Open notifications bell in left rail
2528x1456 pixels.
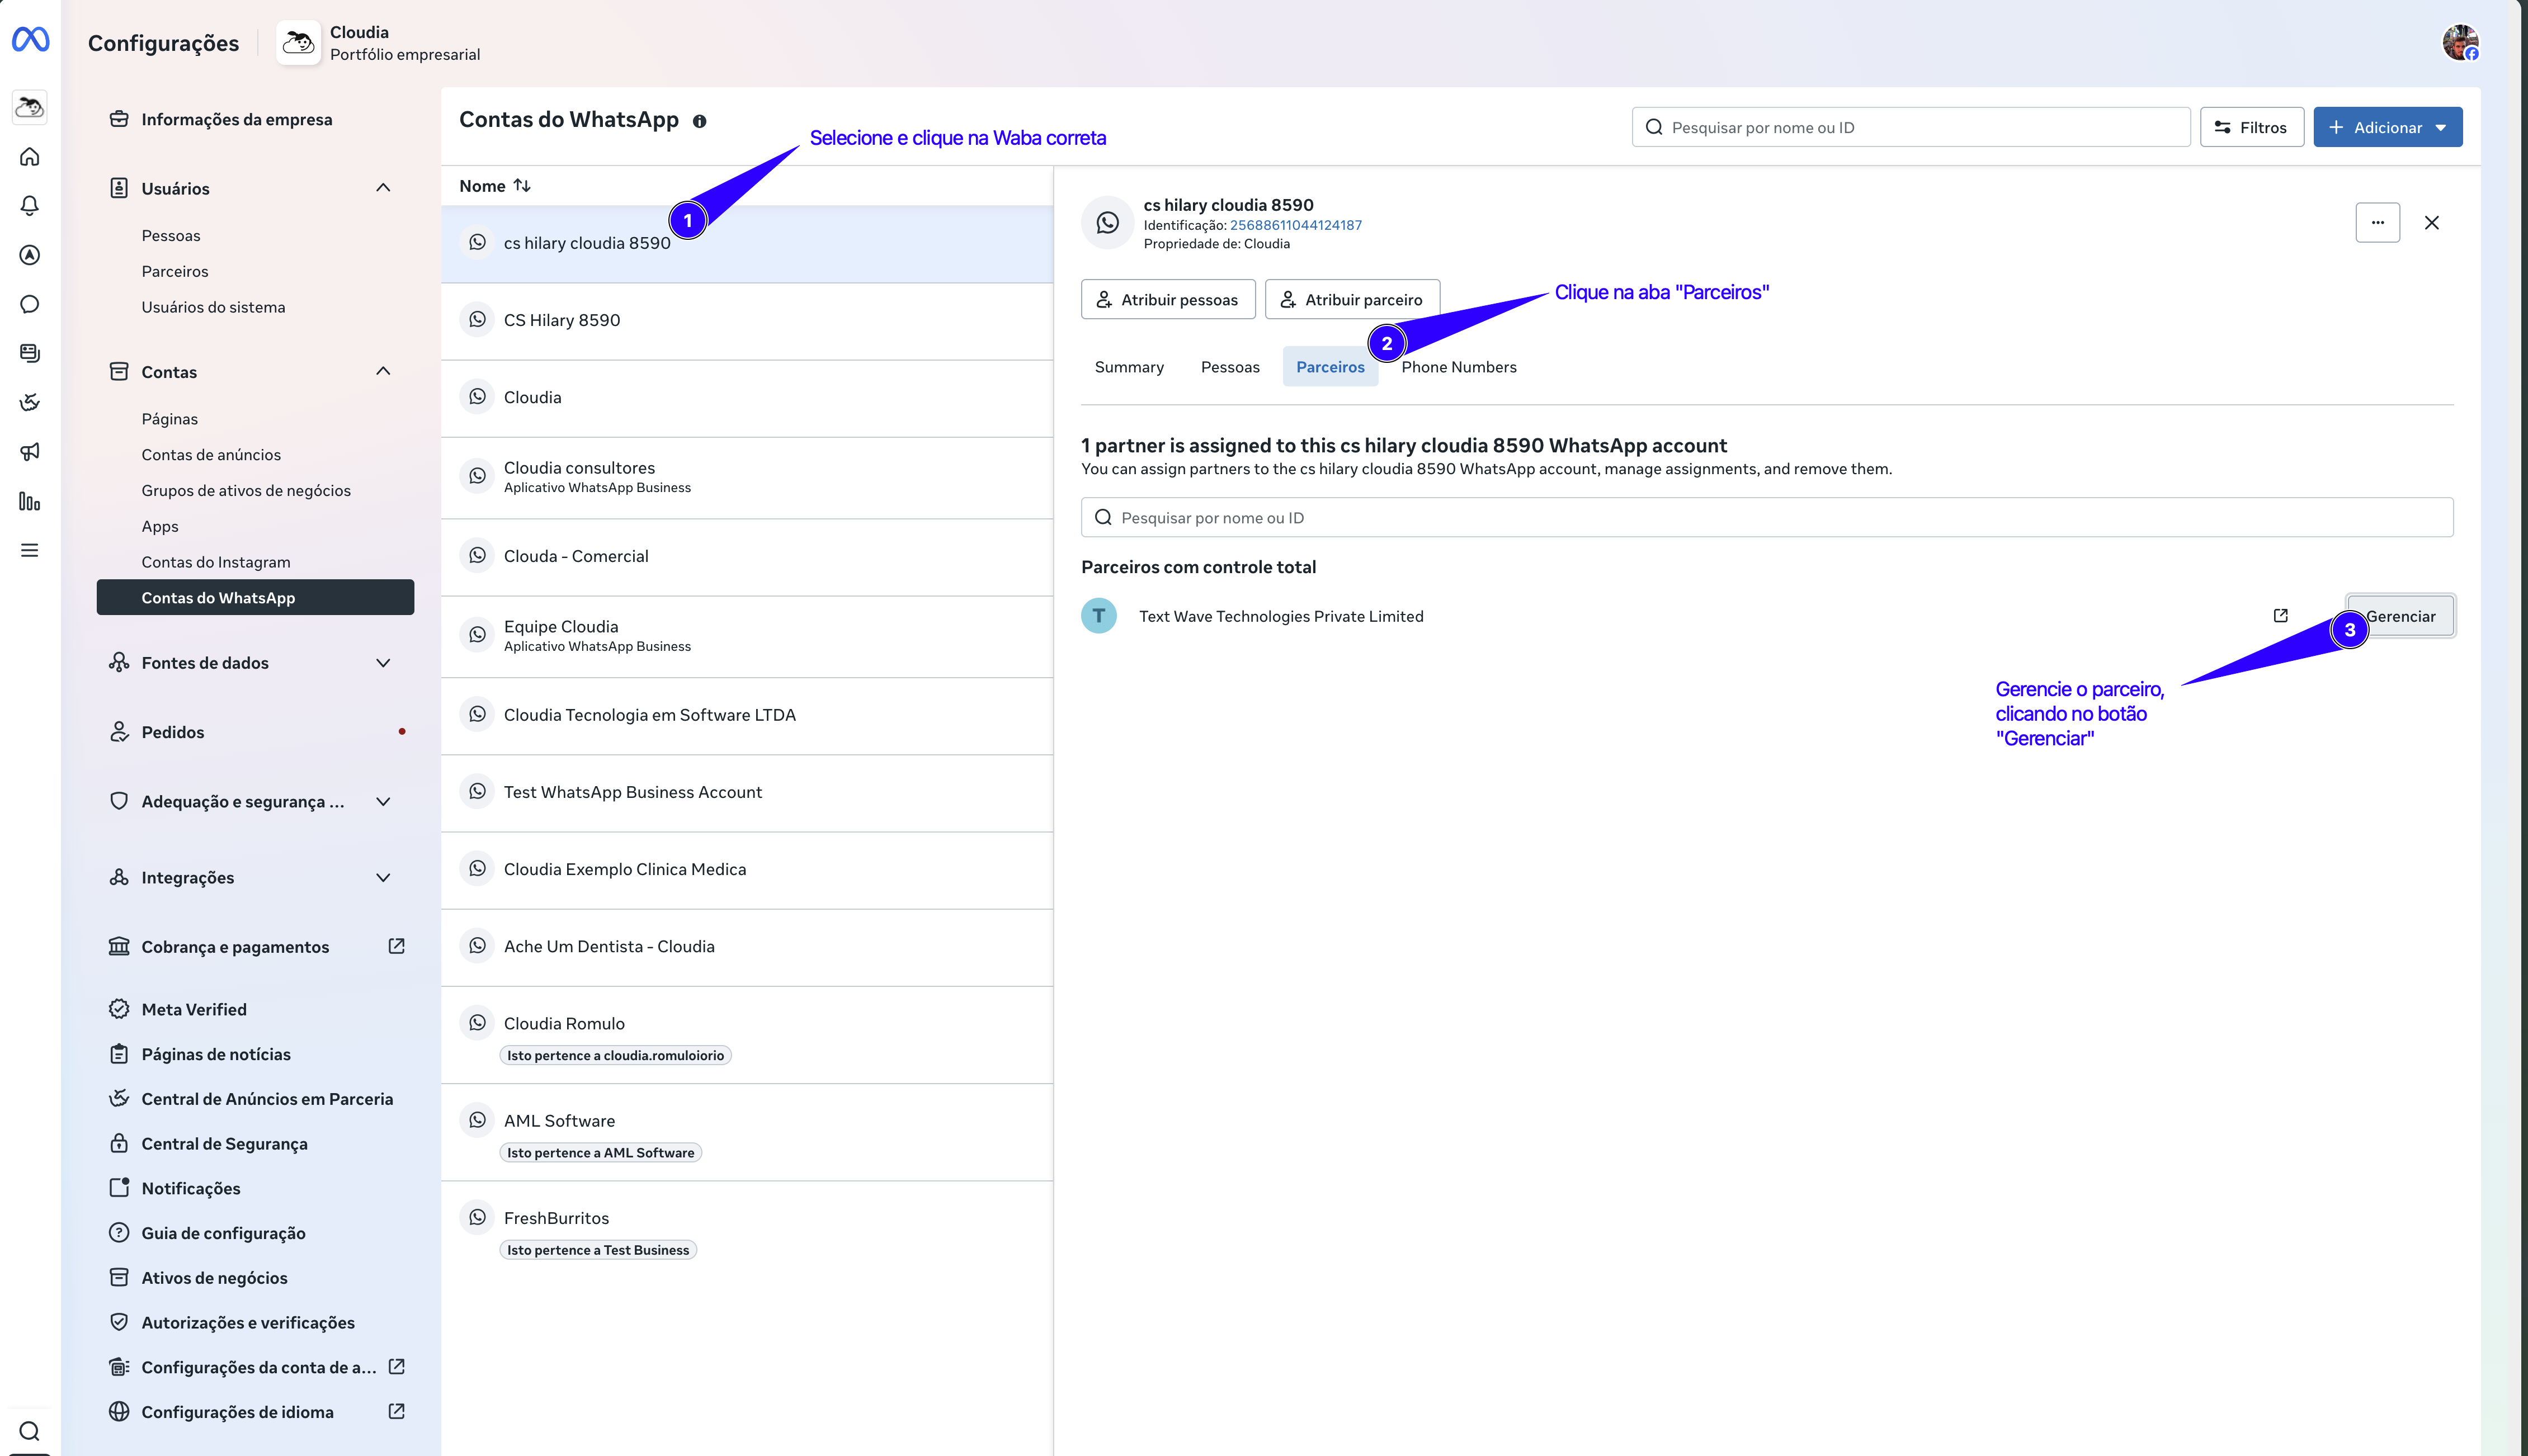[30, 206]
